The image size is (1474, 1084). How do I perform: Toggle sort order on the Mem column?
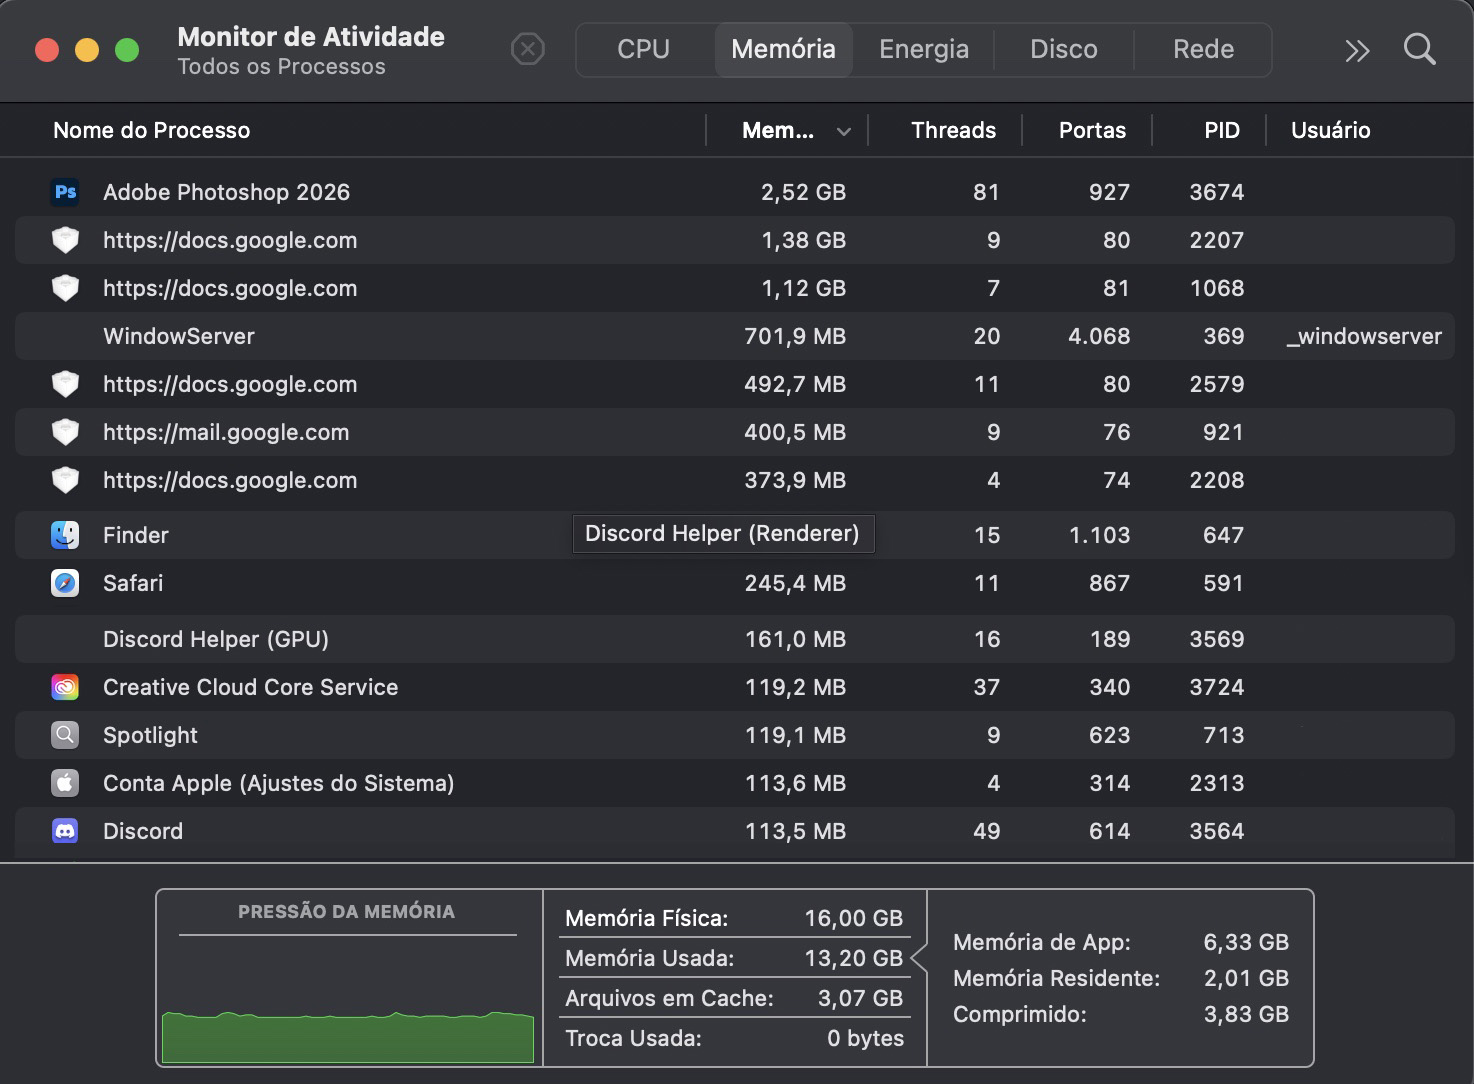click(x=790, y=130)
